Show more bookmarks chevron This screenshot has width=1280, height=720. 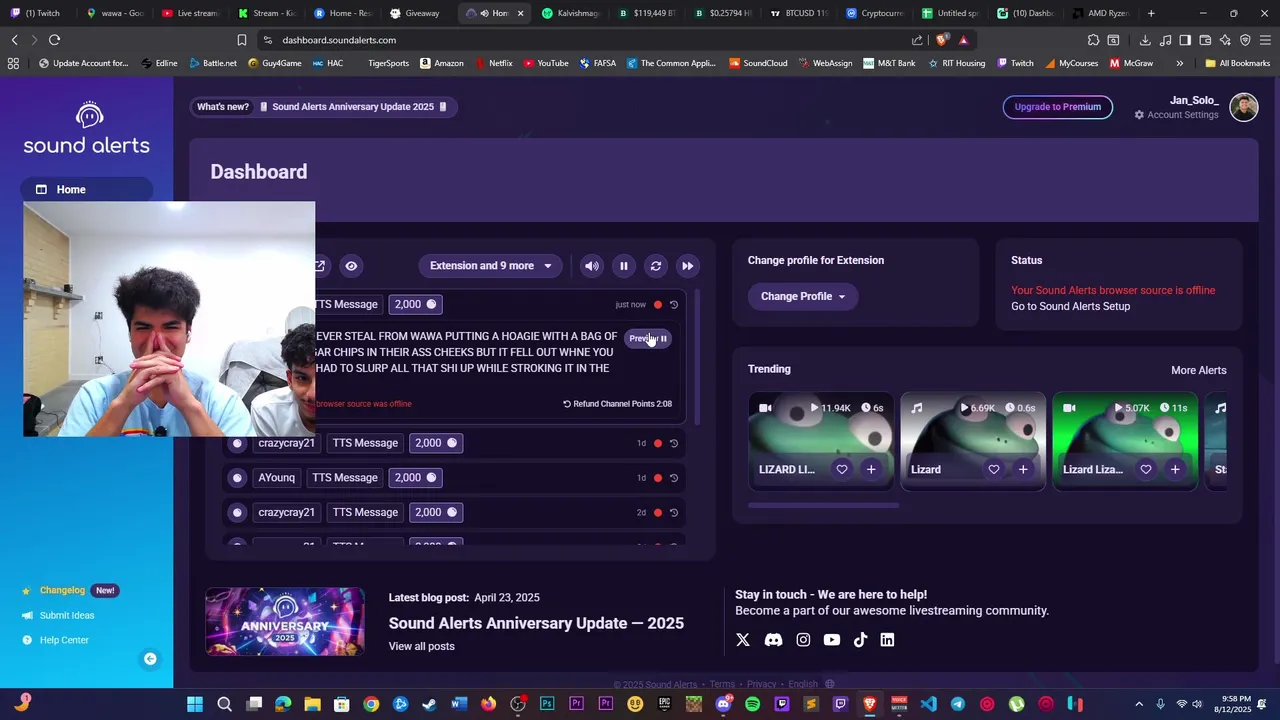(1179, 63)
